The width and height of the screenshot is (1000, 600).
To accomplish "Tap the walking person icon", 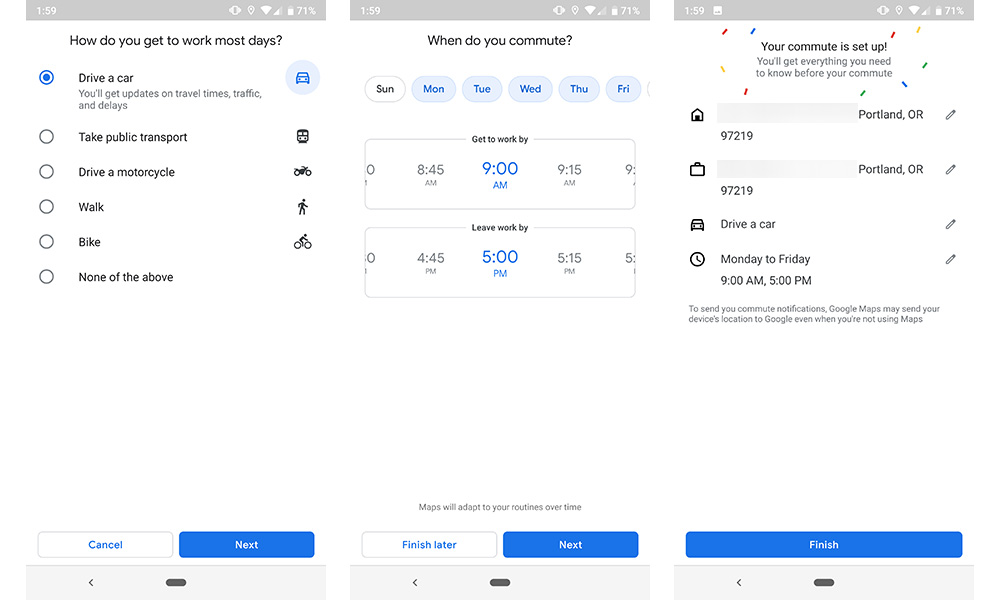I will click(x=302, y=207).
